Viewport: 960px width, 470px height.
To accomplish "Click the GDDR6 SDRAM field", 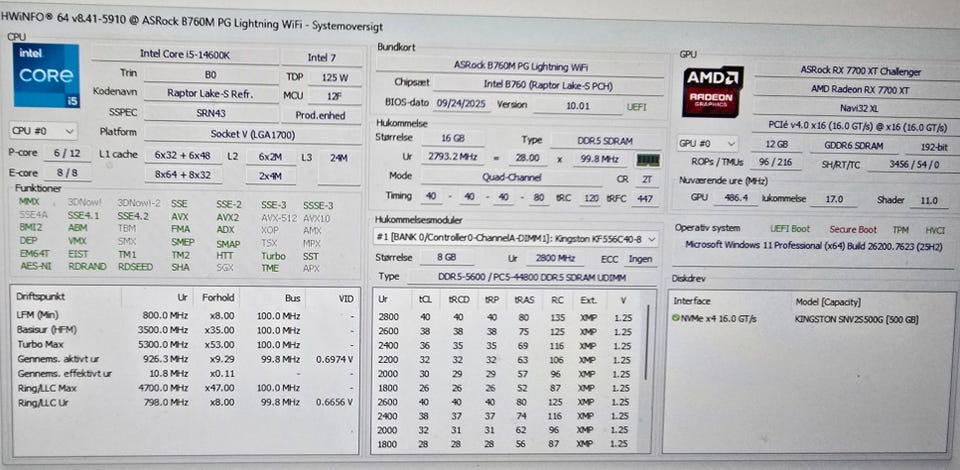I will pyautogui.click(x=854, y=146).
